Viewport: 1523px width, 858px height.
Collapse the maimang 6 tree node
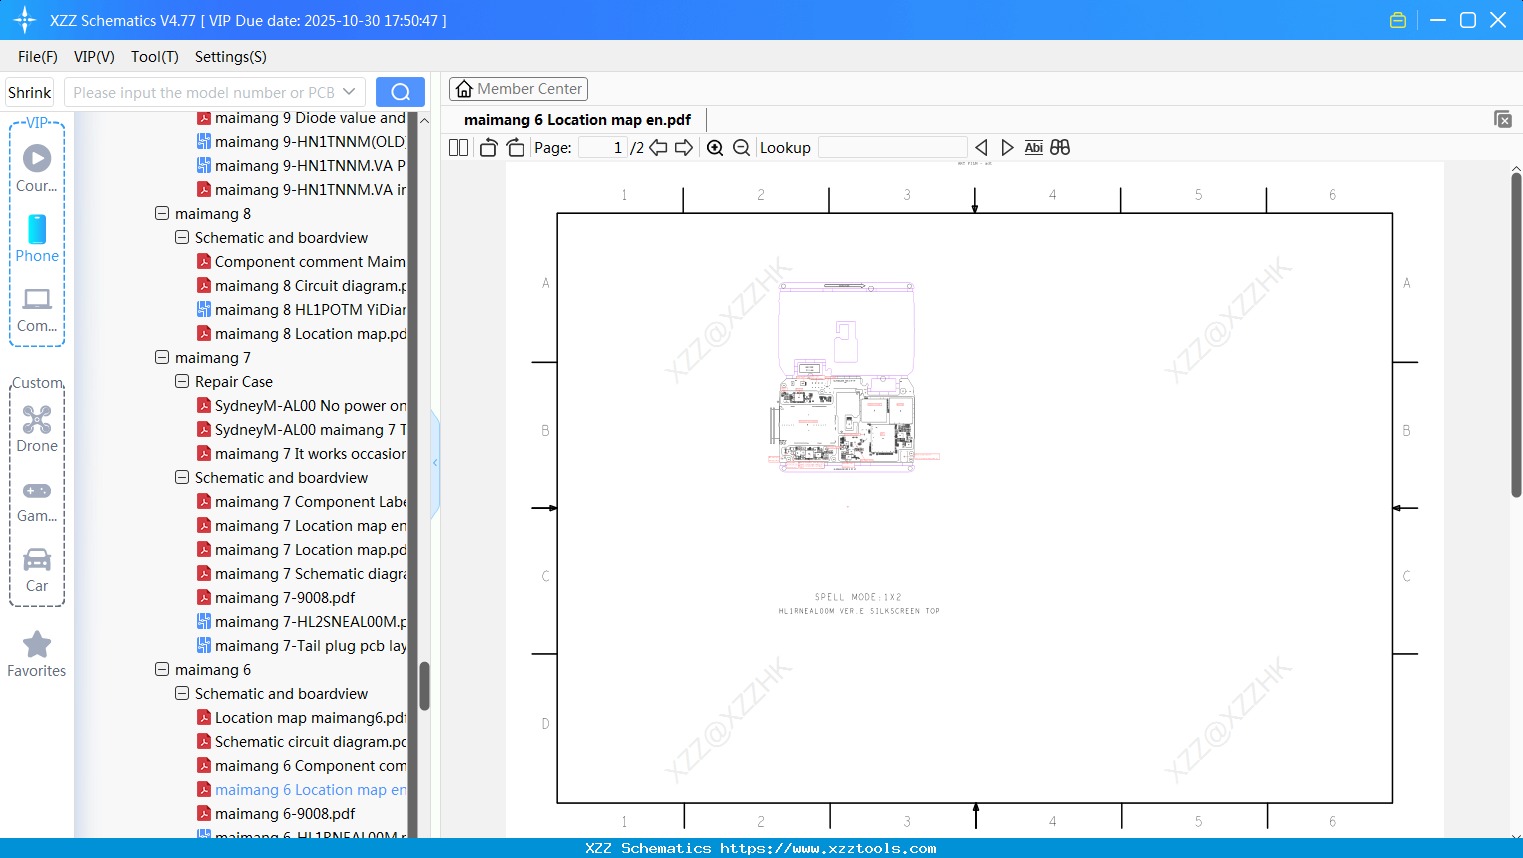pyautogui.click(x=162, y=669)
